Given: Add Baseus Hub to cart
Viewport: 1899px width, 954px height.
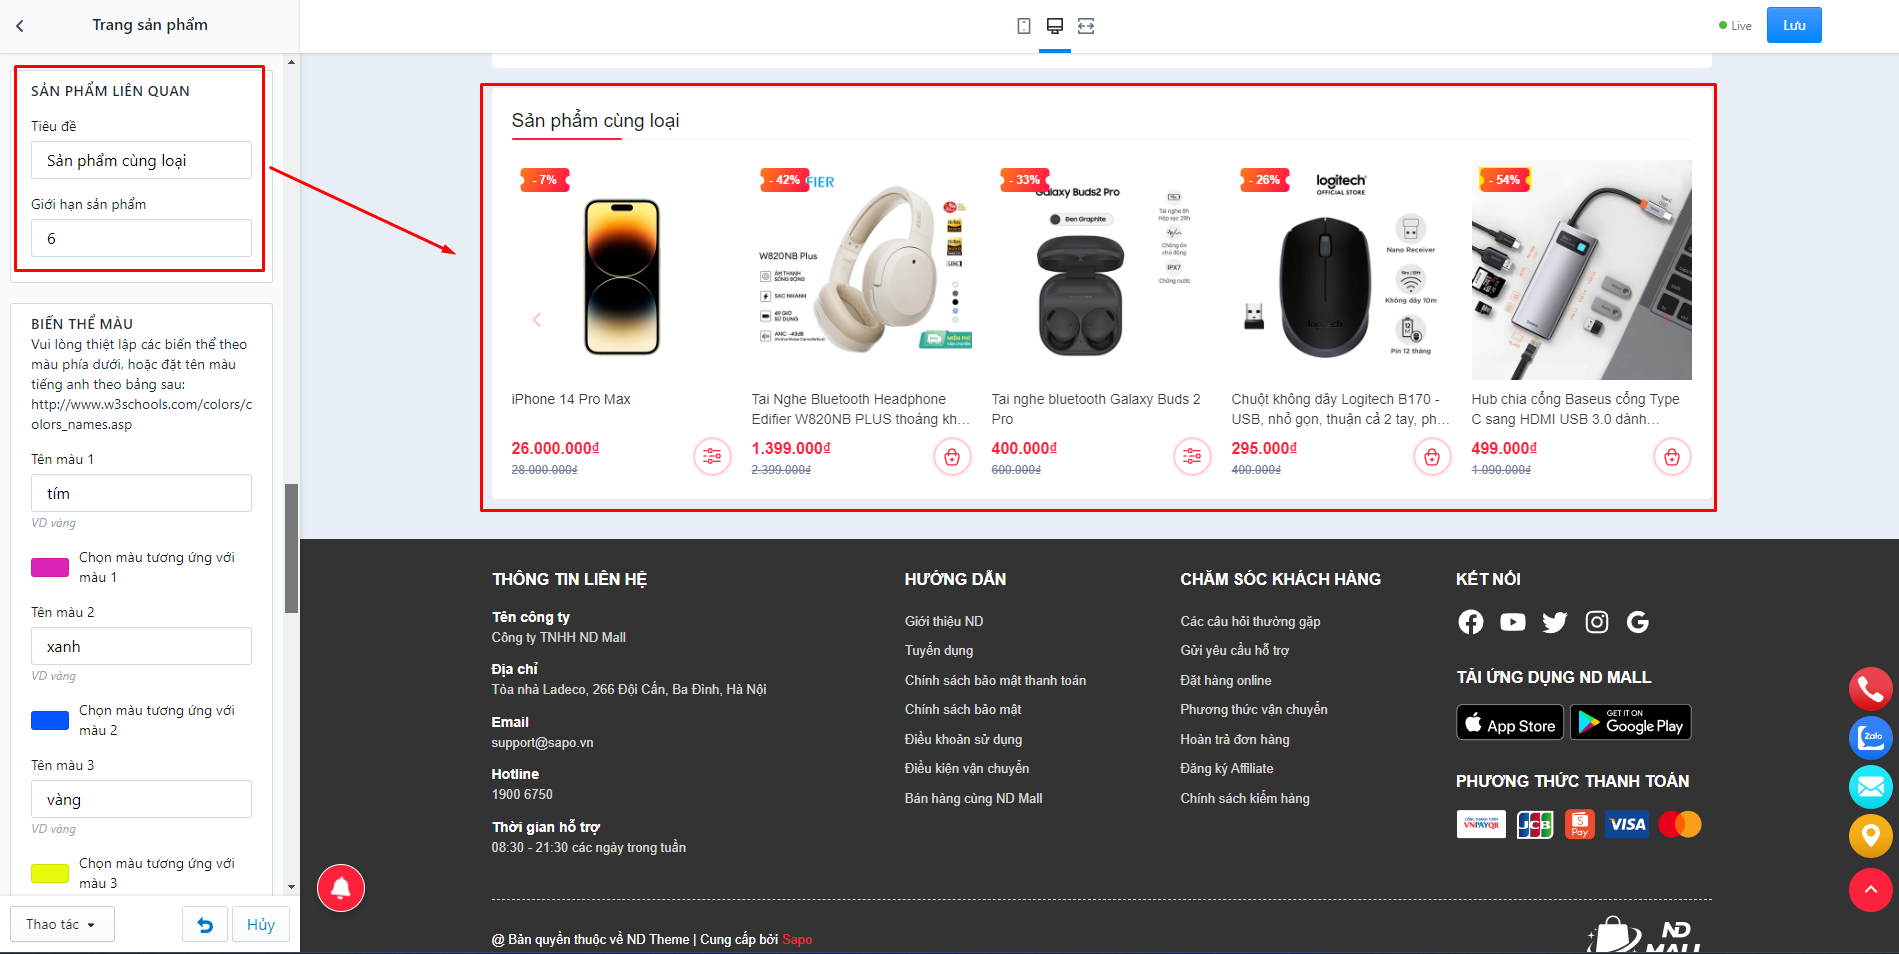Looking at the screenshot, I should (x=1672, y=457).
